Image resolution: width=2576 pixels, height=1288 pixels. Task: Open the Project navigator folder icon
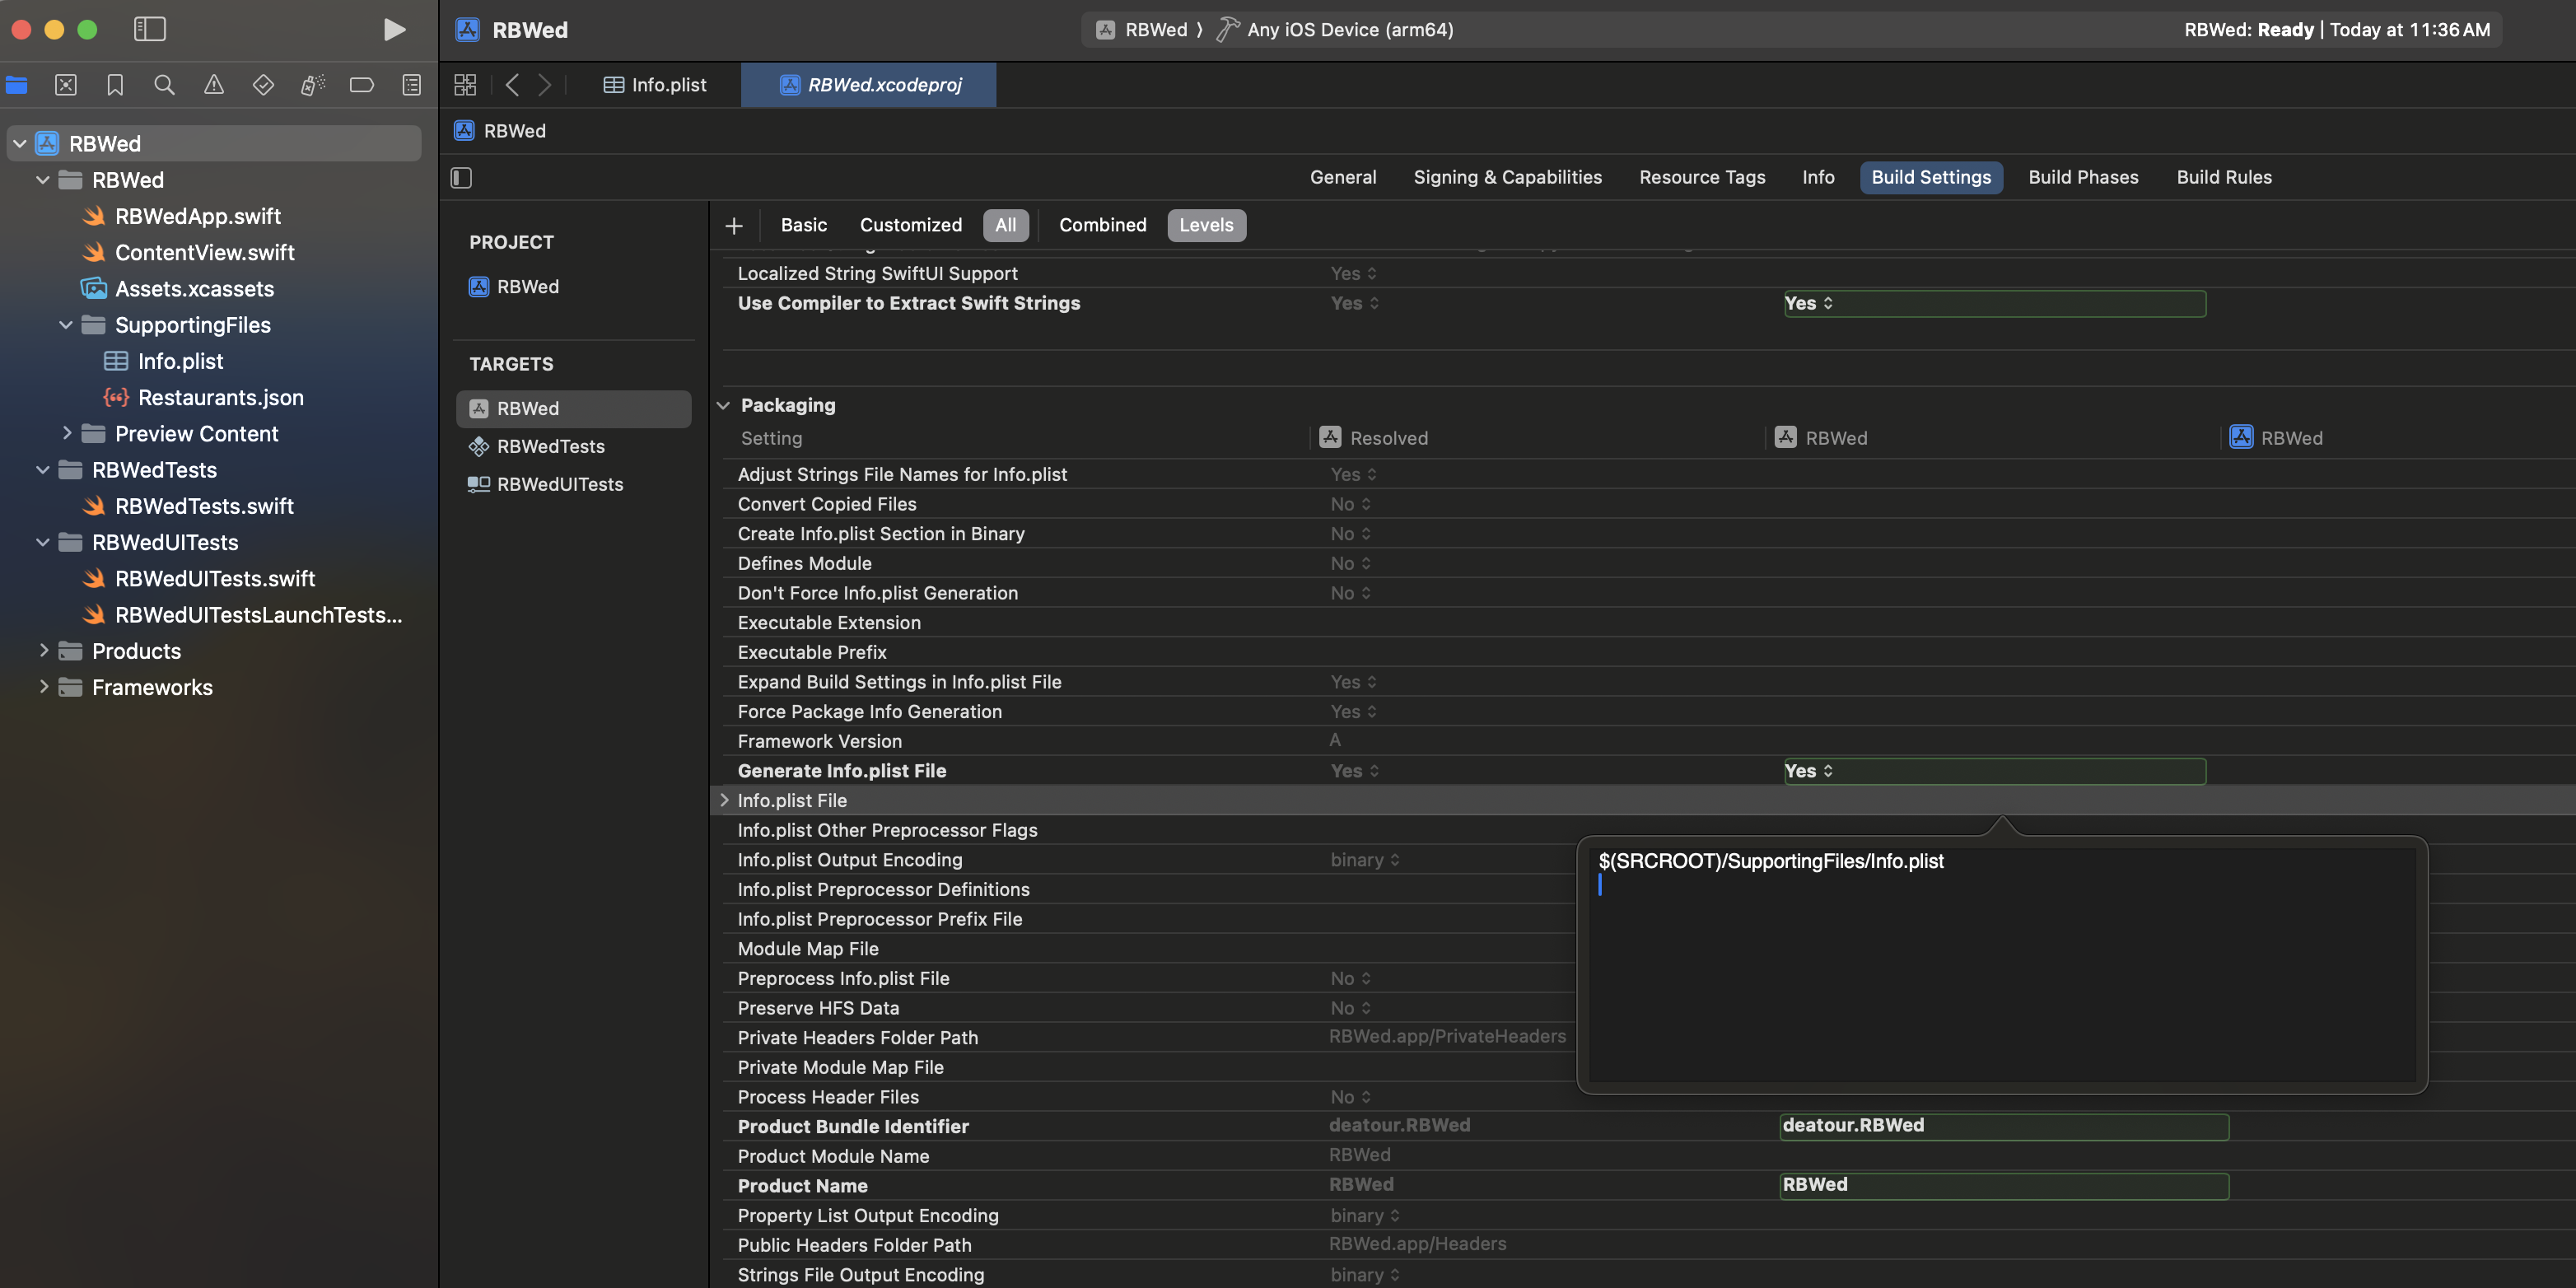pos(17,85)
